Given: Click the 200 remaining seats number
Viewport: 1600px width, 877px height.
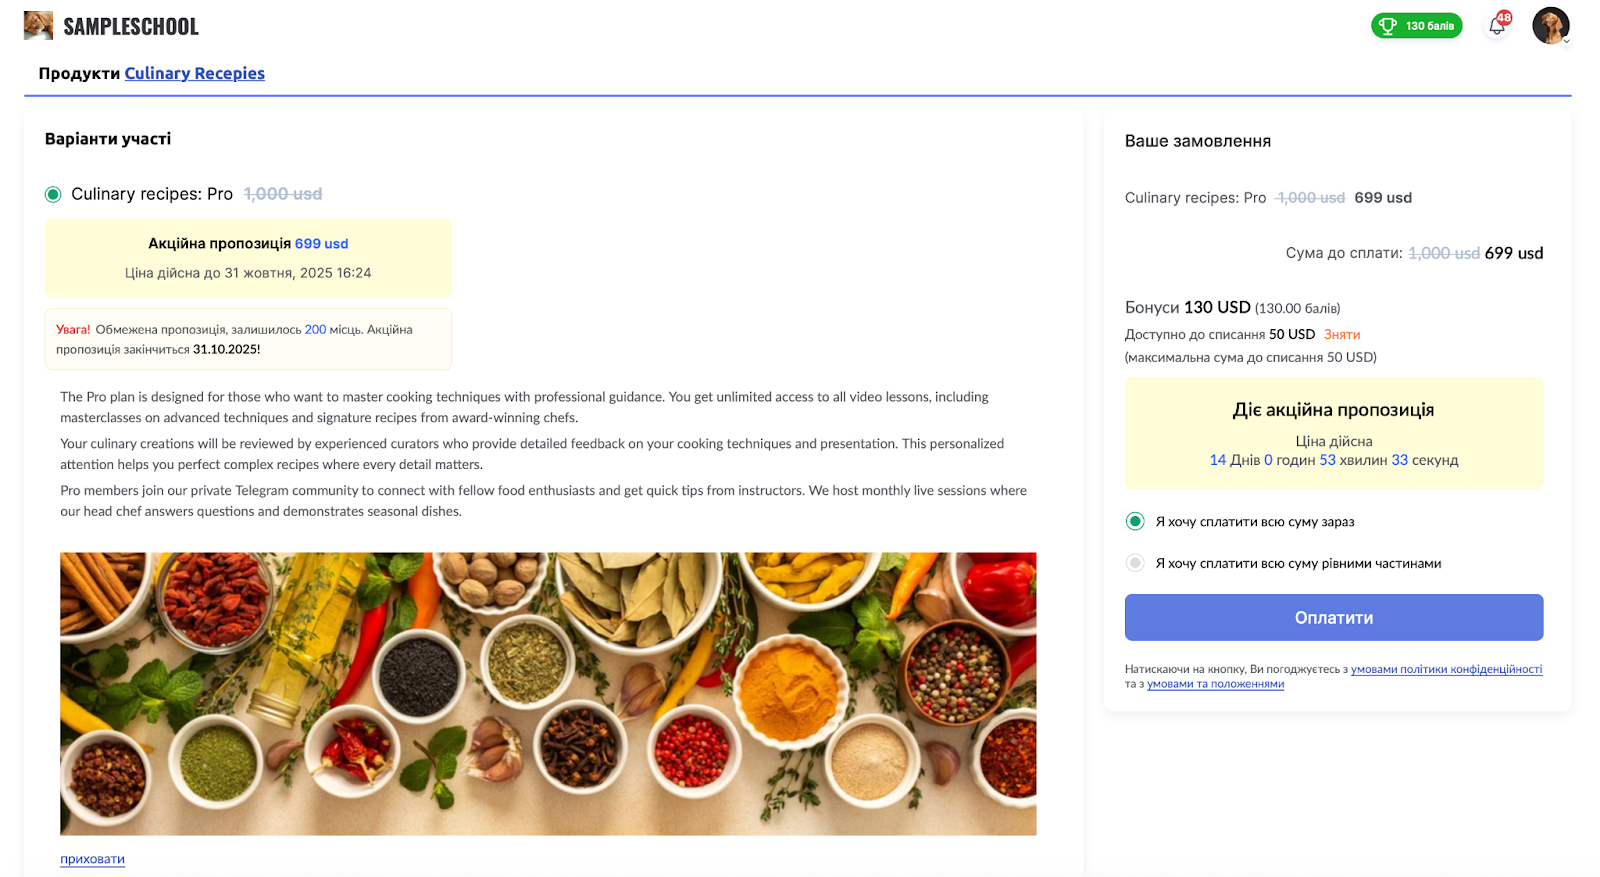Looking at the screenshot, I should click(315, 329).
